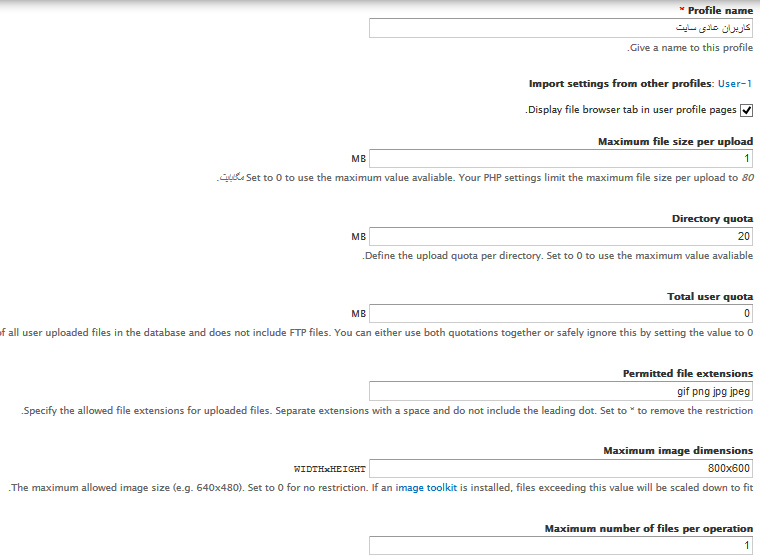The height and width of the screenshot is (560, 760).
Task: Open the image toolkit link
Action: pos(426,488)
